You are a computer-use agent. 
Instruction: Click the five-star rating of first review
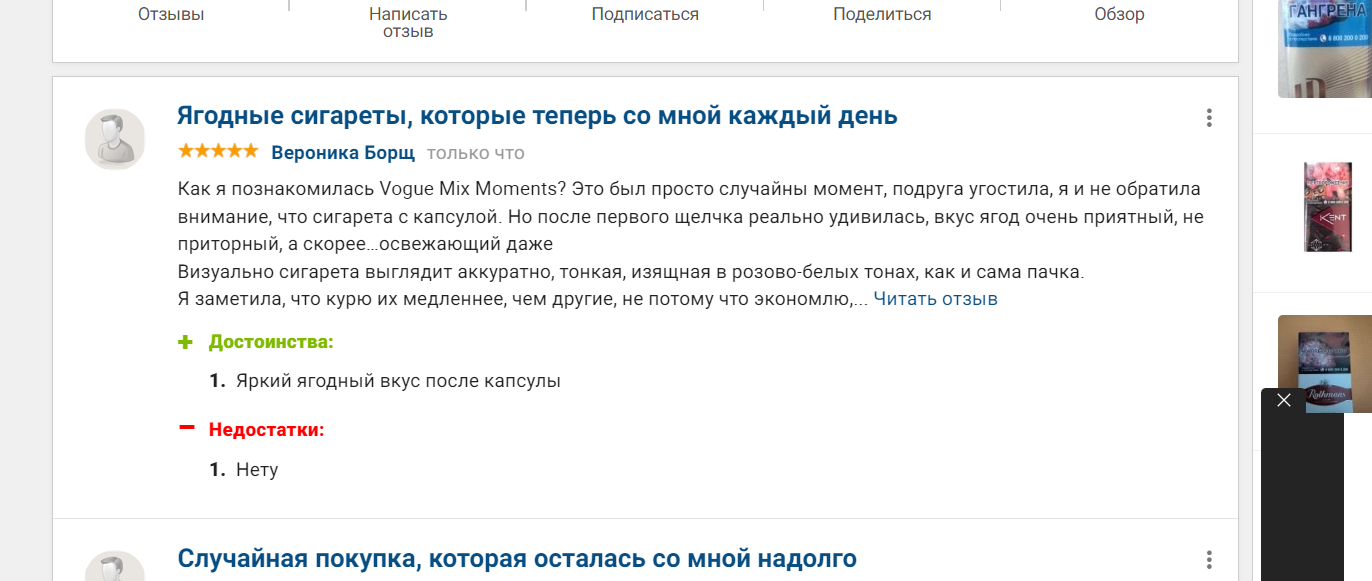[217, 152]
